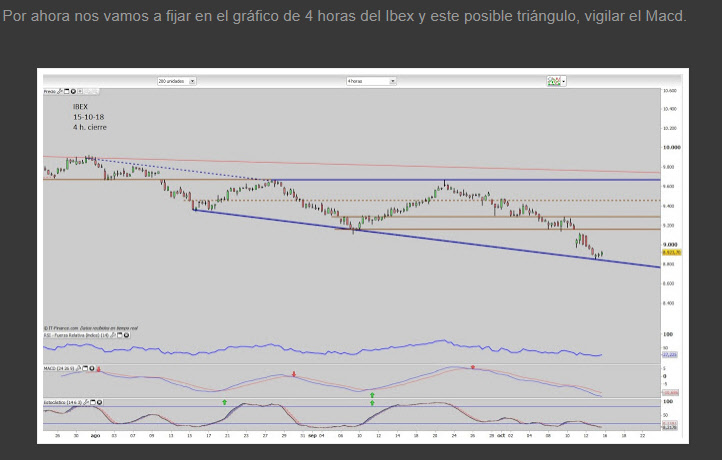The width and height of the screenshot is (722, 460).
Task: Click the "MACD (24 26 9)" label
Action: 59,368
